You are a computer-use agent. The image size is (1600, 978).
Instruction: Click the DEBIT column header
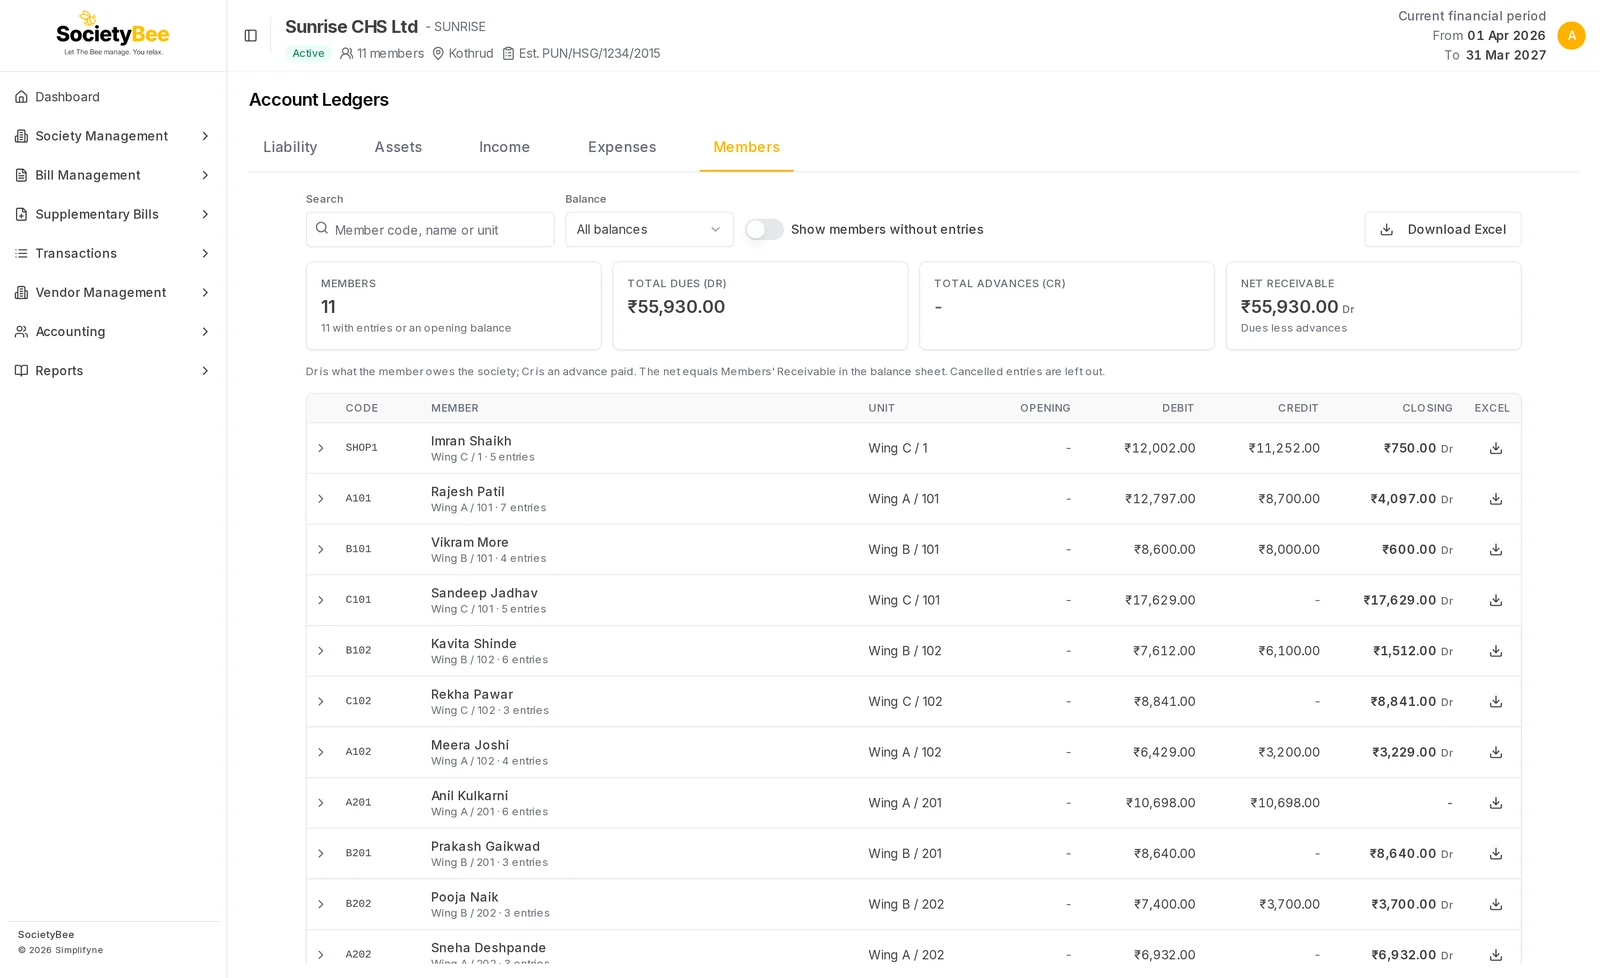[x=1178, y=408]
